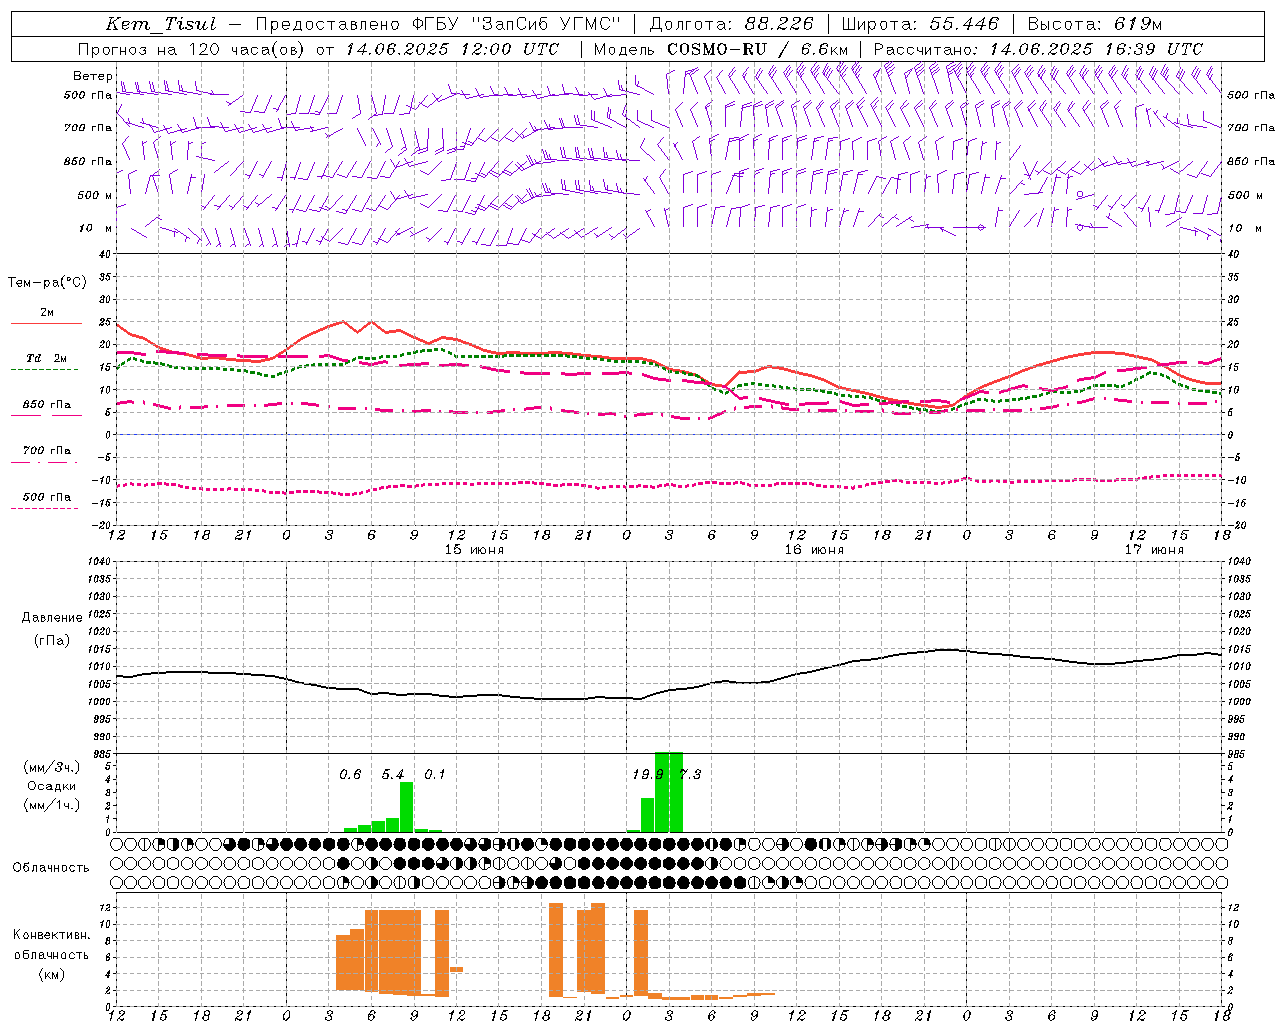The width and height of the screenshot is (1280, 1024).
Task: Click the 5.4 precipitation total
Action: [393, 775]
